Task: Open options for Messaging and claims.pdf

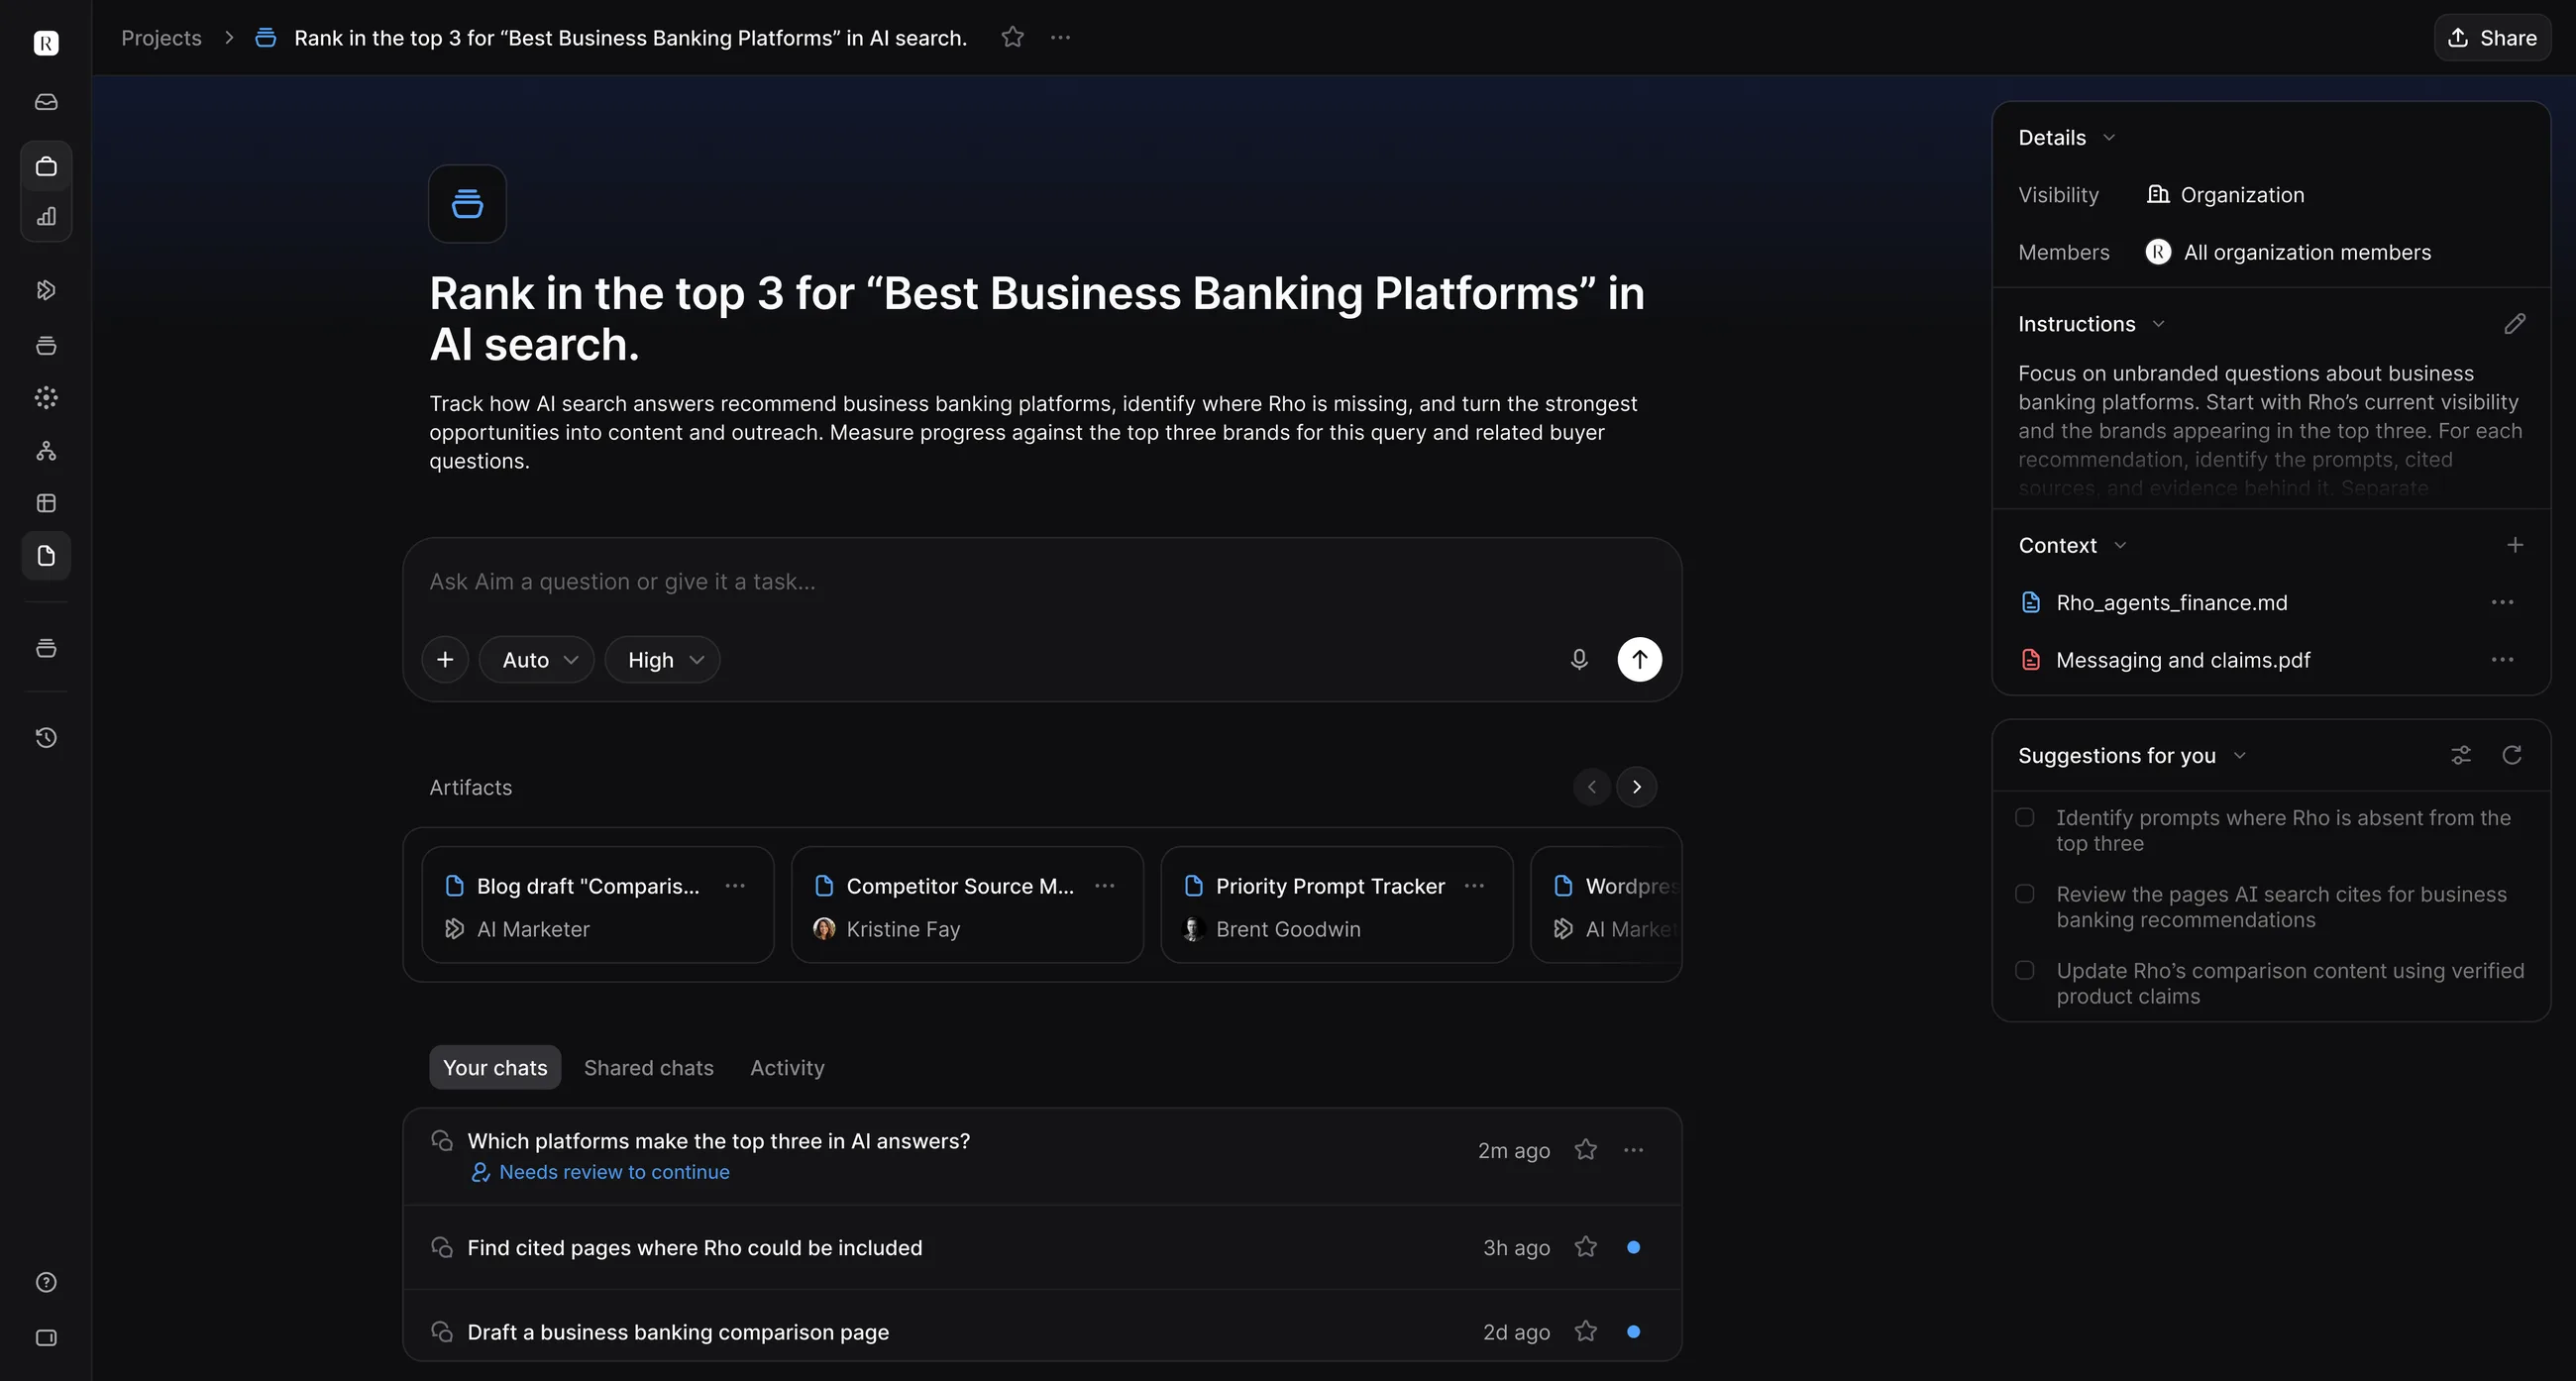Action: [2502, 660]
